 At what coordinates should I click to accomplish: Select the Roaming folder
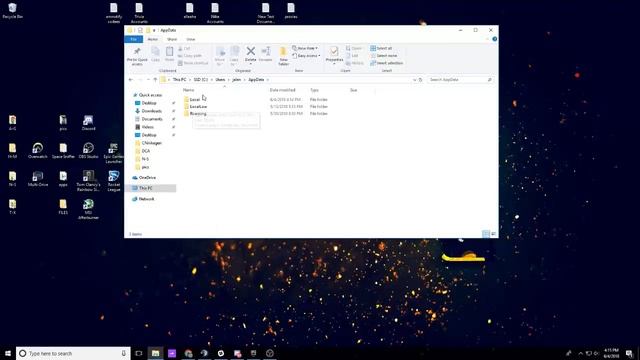pyautogui.click(x=198, y=113)
